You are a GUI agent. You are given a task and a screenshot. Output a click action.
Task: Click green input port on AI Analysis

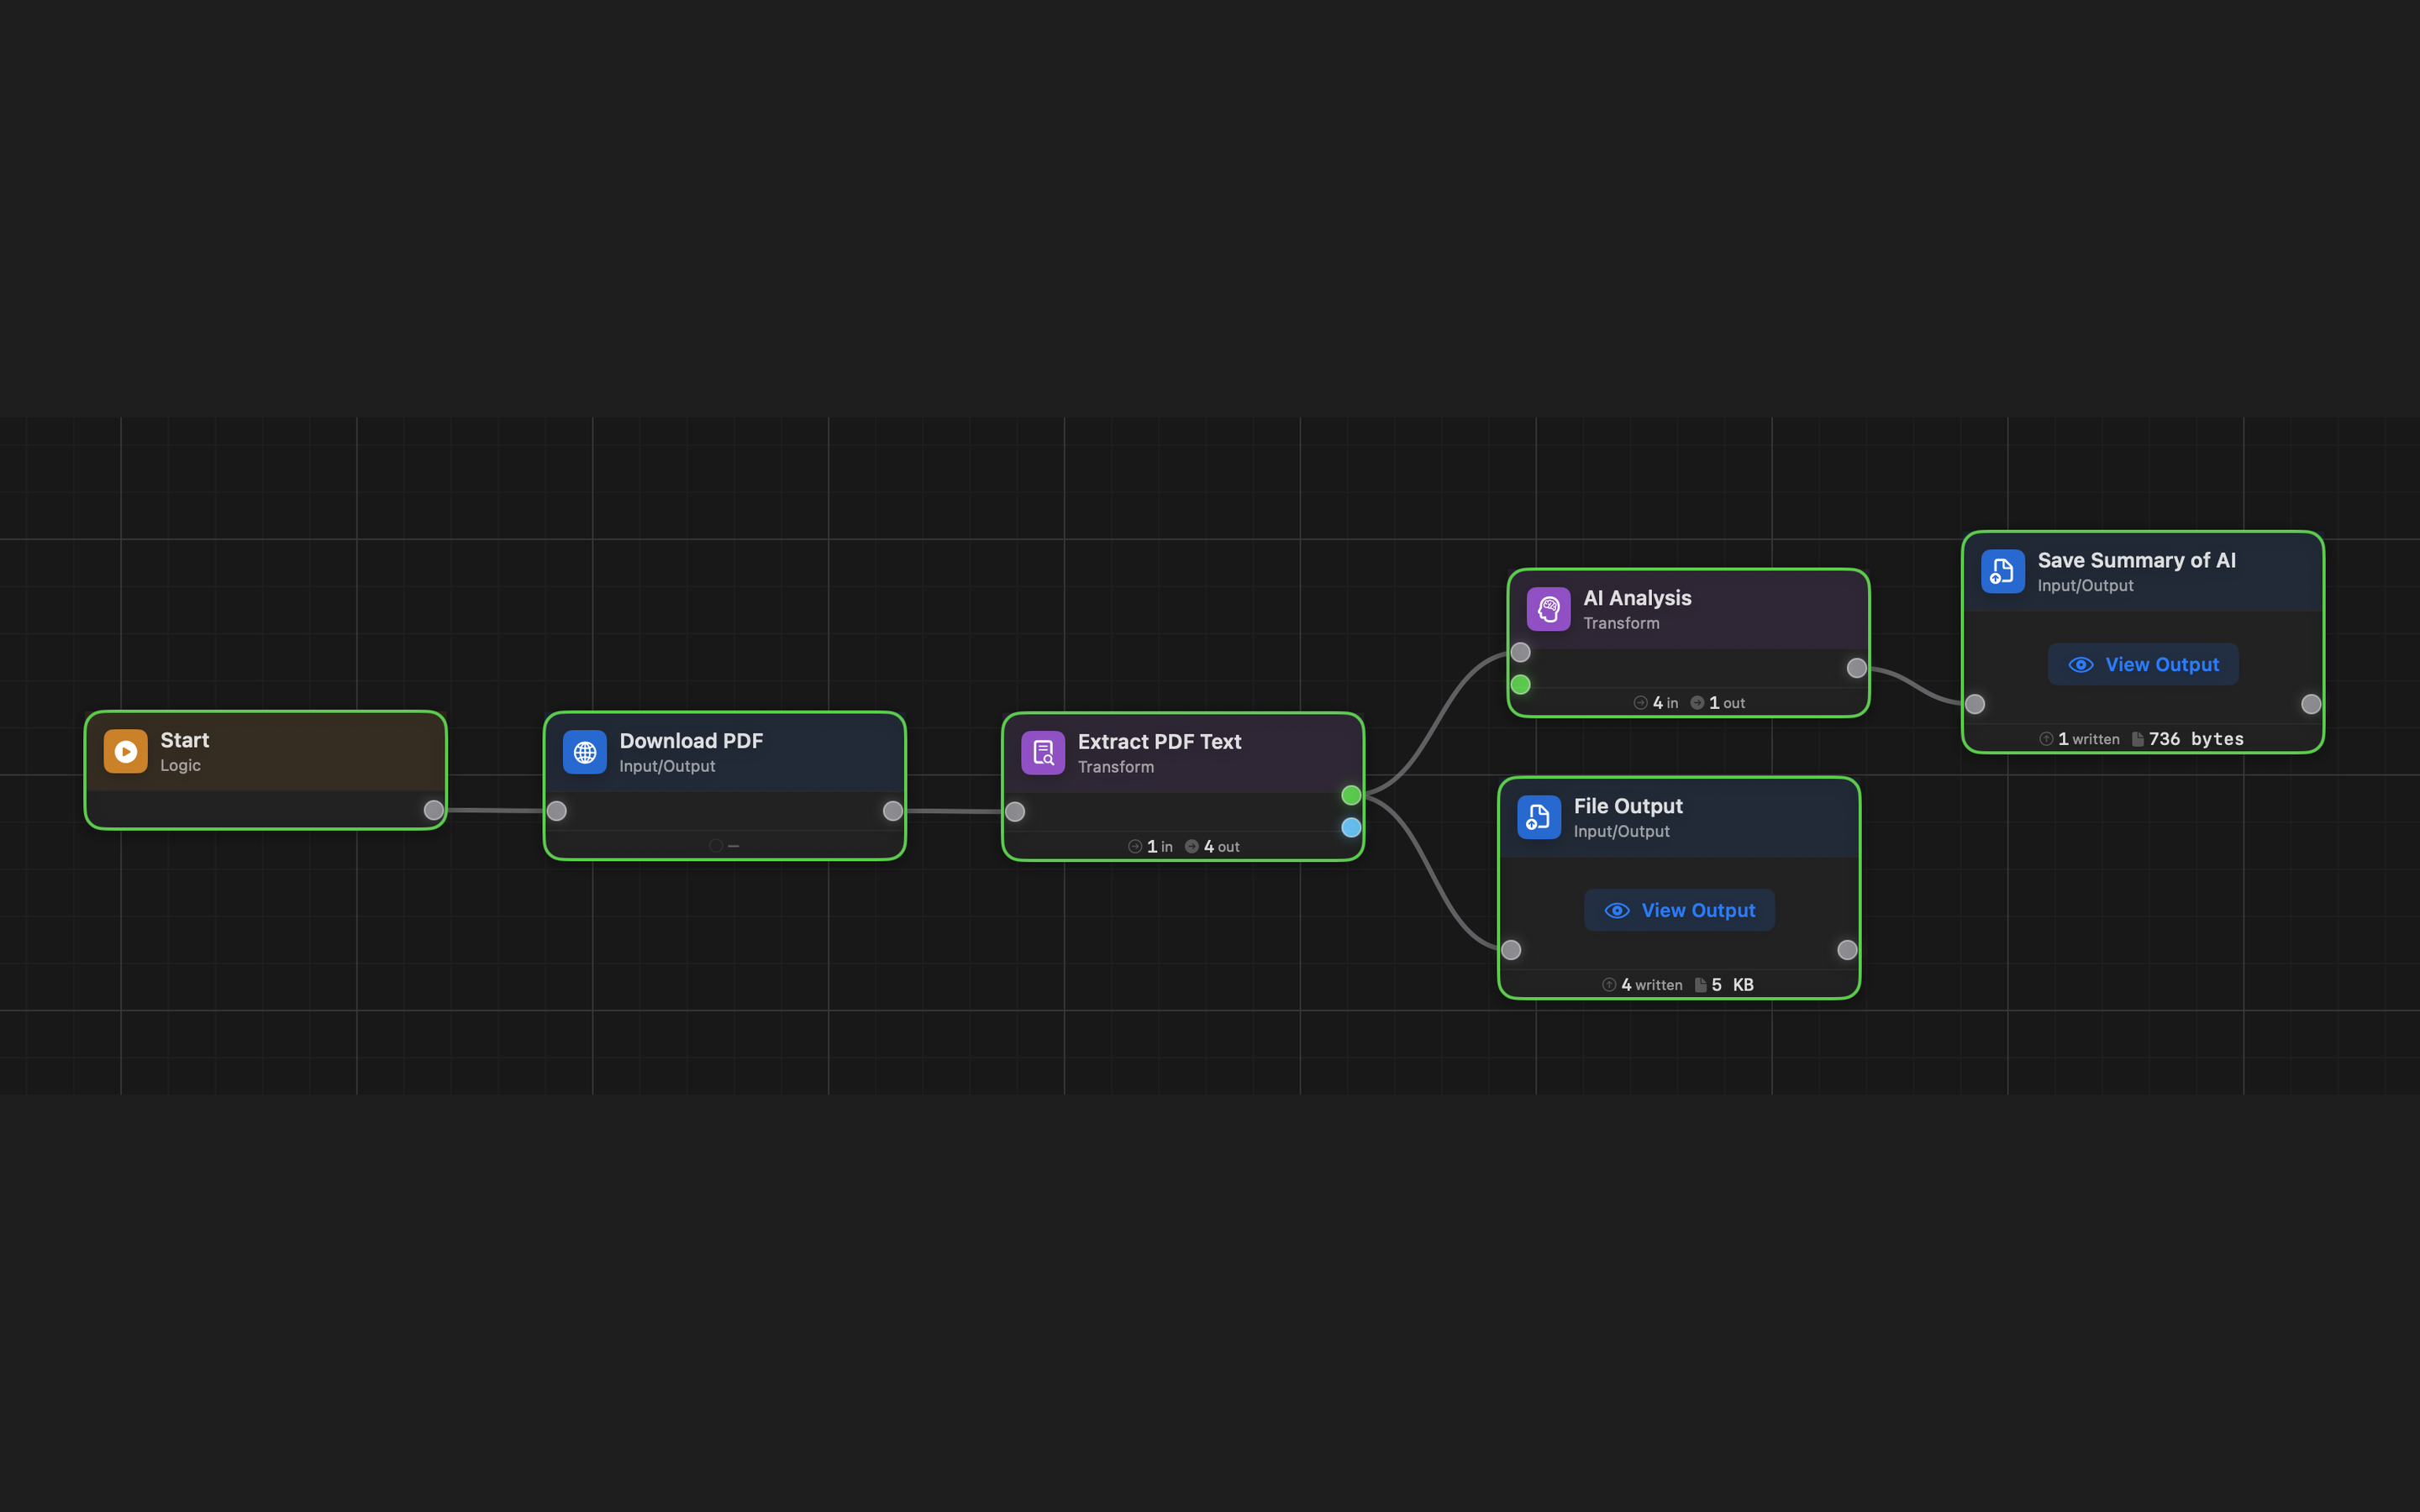click(x=1520, y=685)
